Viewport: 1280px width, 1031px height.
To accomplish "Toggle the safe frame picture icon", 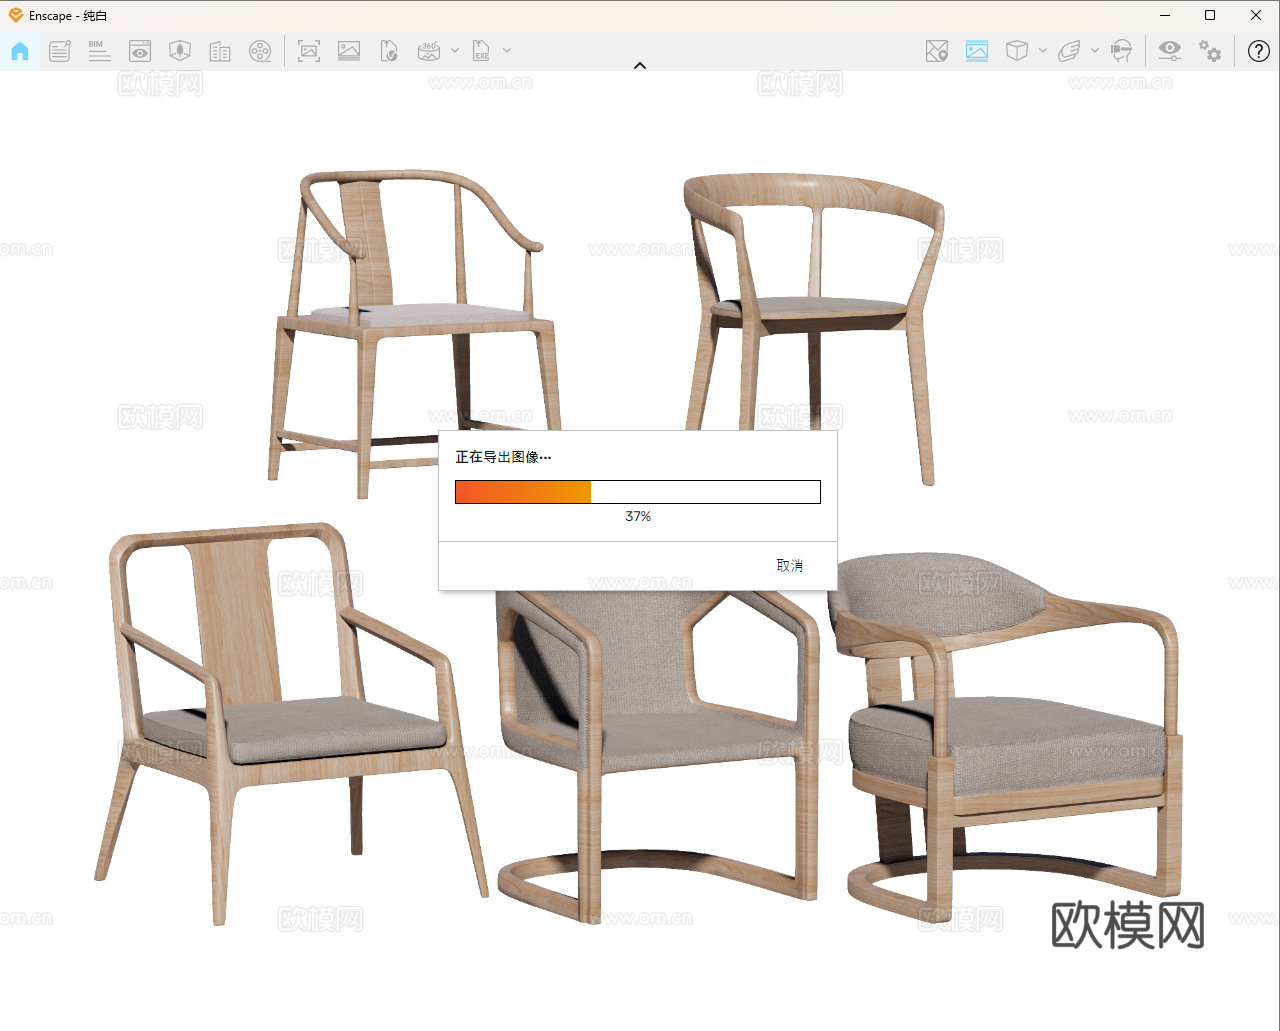I will 977,51.
